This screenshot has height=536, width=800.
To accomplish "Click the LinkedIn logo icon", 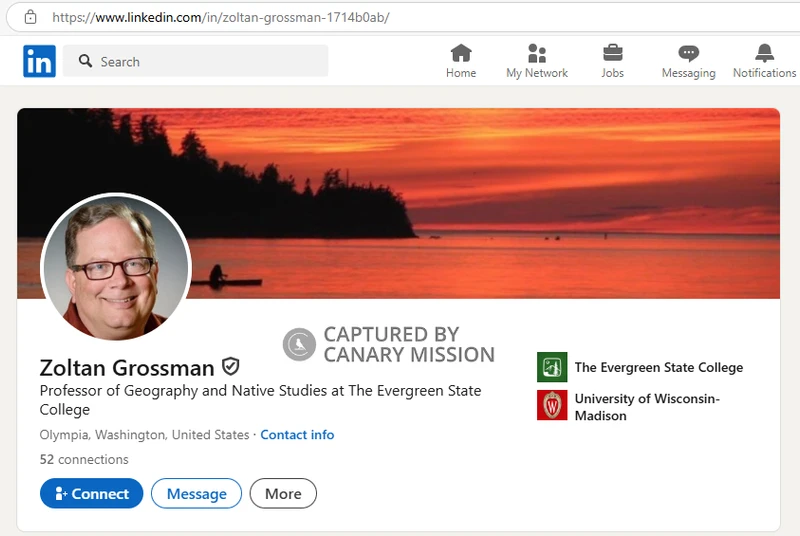I will tap(39, 61).
